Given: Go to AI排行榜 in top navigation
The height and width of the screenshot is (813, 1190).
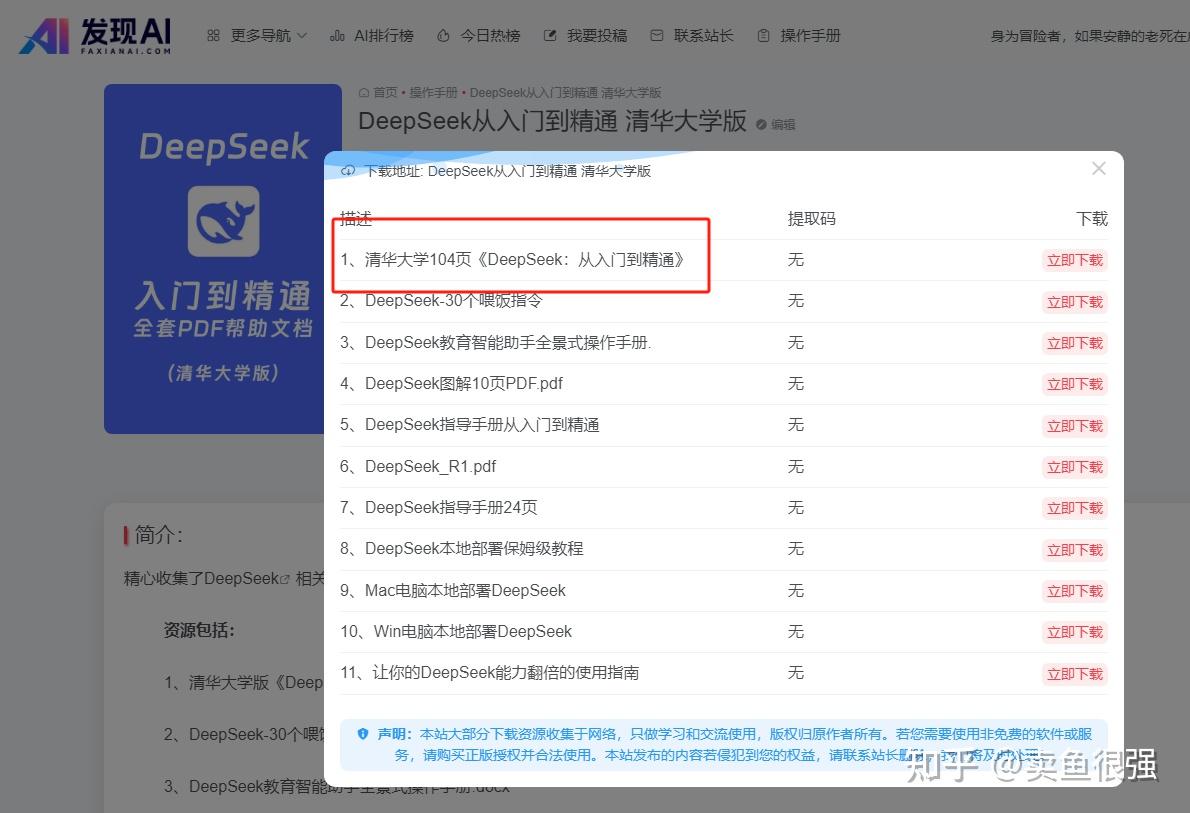Looking at the screenshot, I should tap(372, 36).
